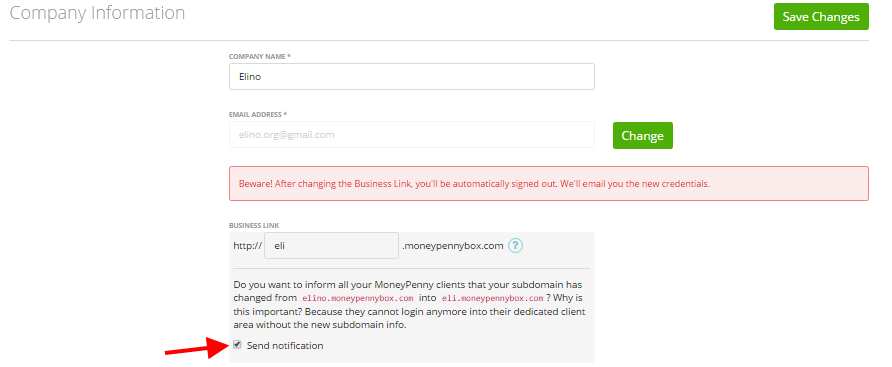Click the Company Information page heading
This screenshot has height=367, width=892.
tap(97, 13)
